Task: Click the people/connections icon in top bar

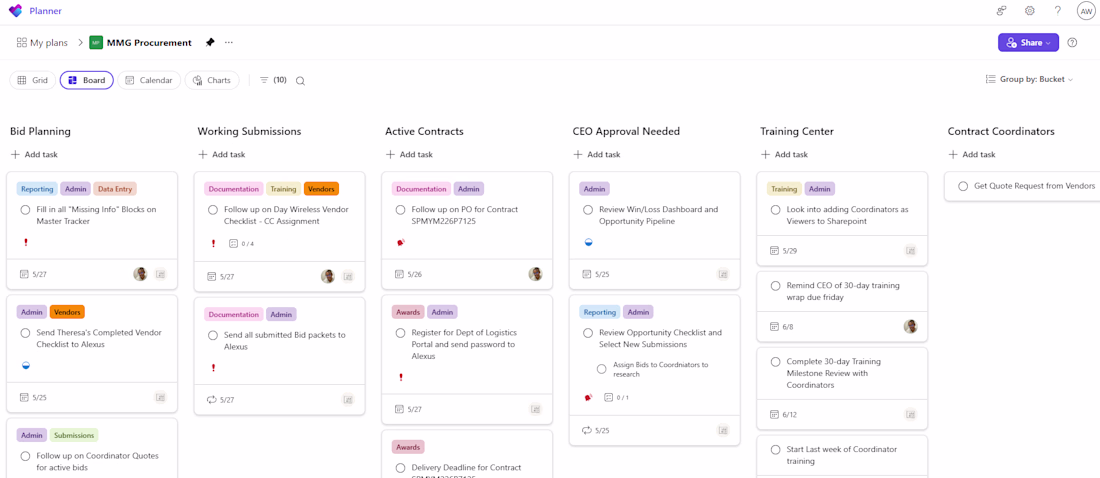Action: (1002, 11)
